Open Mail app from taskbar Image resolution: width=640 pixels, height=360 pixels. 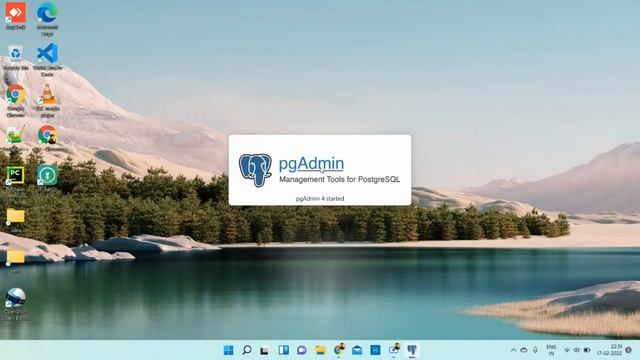point(357,350)
